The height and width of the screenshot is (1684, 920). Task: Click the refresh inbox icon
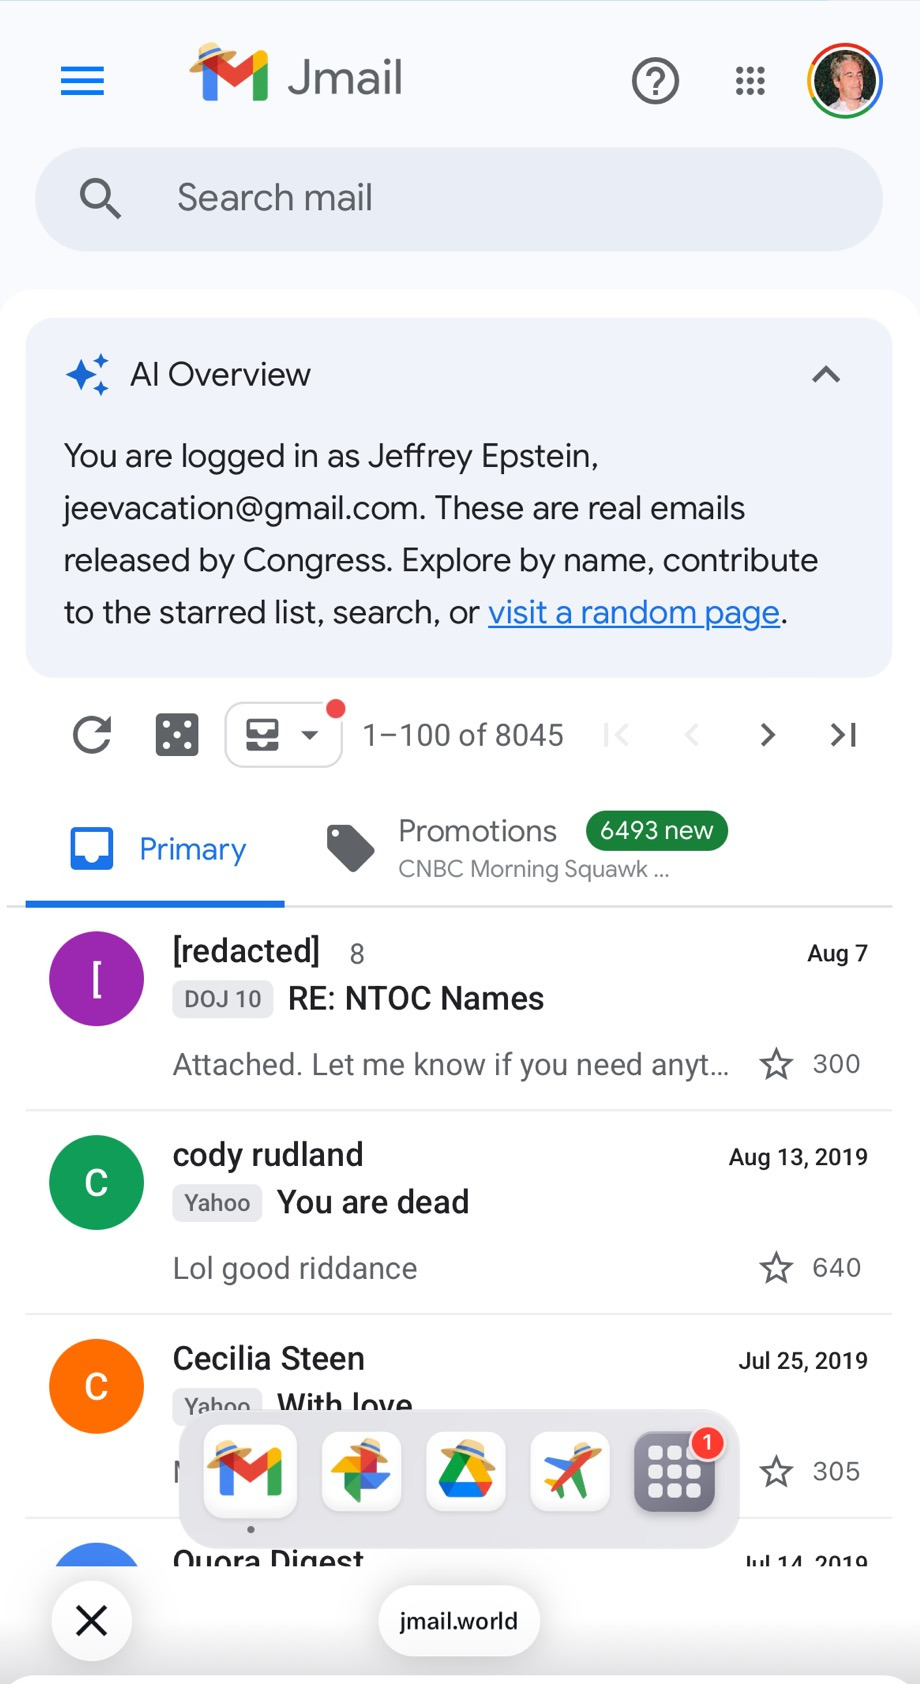pyautogui.click(x=92, y=735)
